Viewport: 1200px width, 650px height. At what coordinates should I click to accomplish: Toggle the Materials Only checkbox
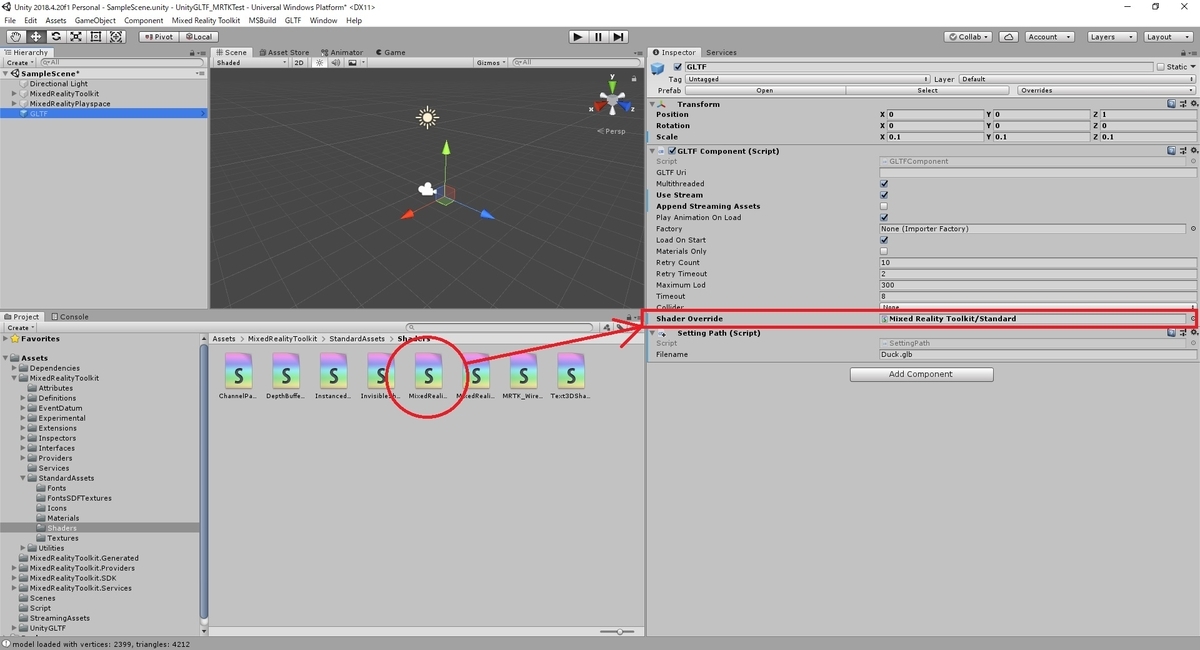point(884,251)
